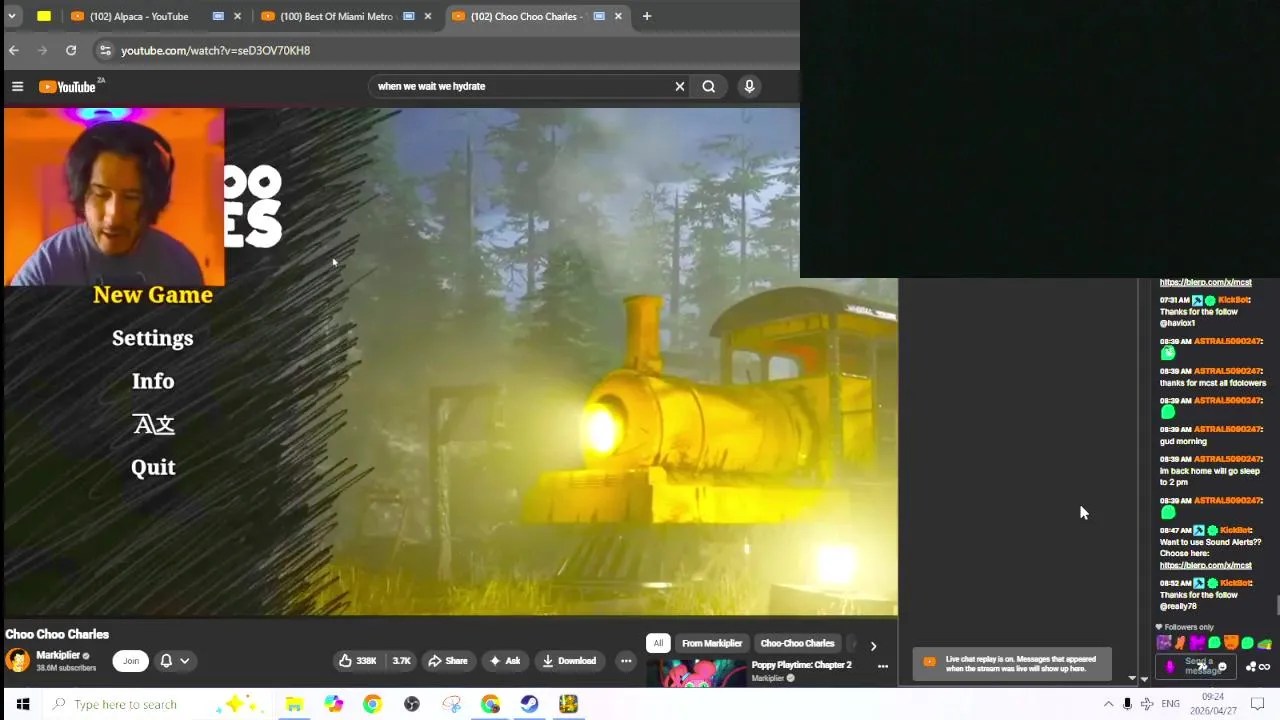Dislike the video showing 3.7K

tap(400, 661)
